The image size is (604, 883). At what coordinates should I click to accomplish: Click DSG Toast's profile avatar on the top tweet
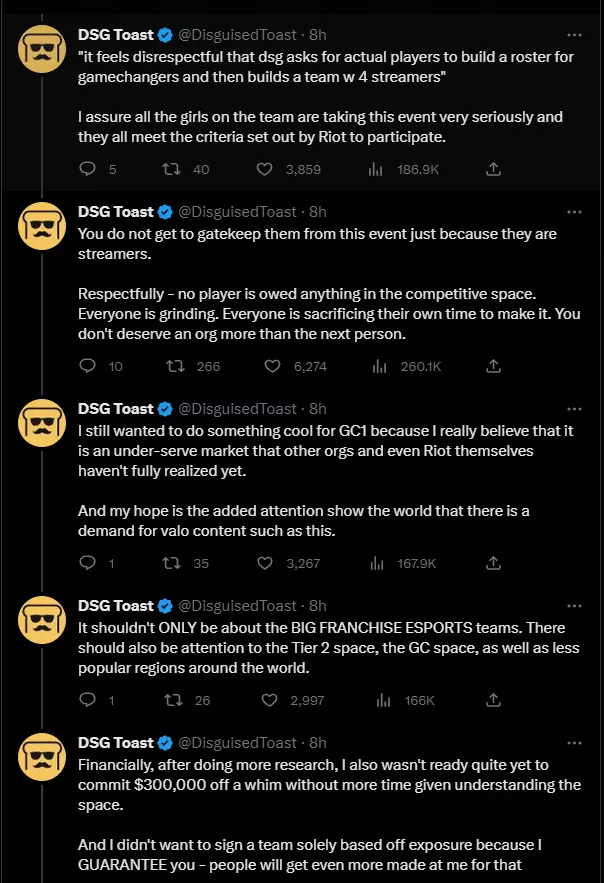click(x=41, y=46)
